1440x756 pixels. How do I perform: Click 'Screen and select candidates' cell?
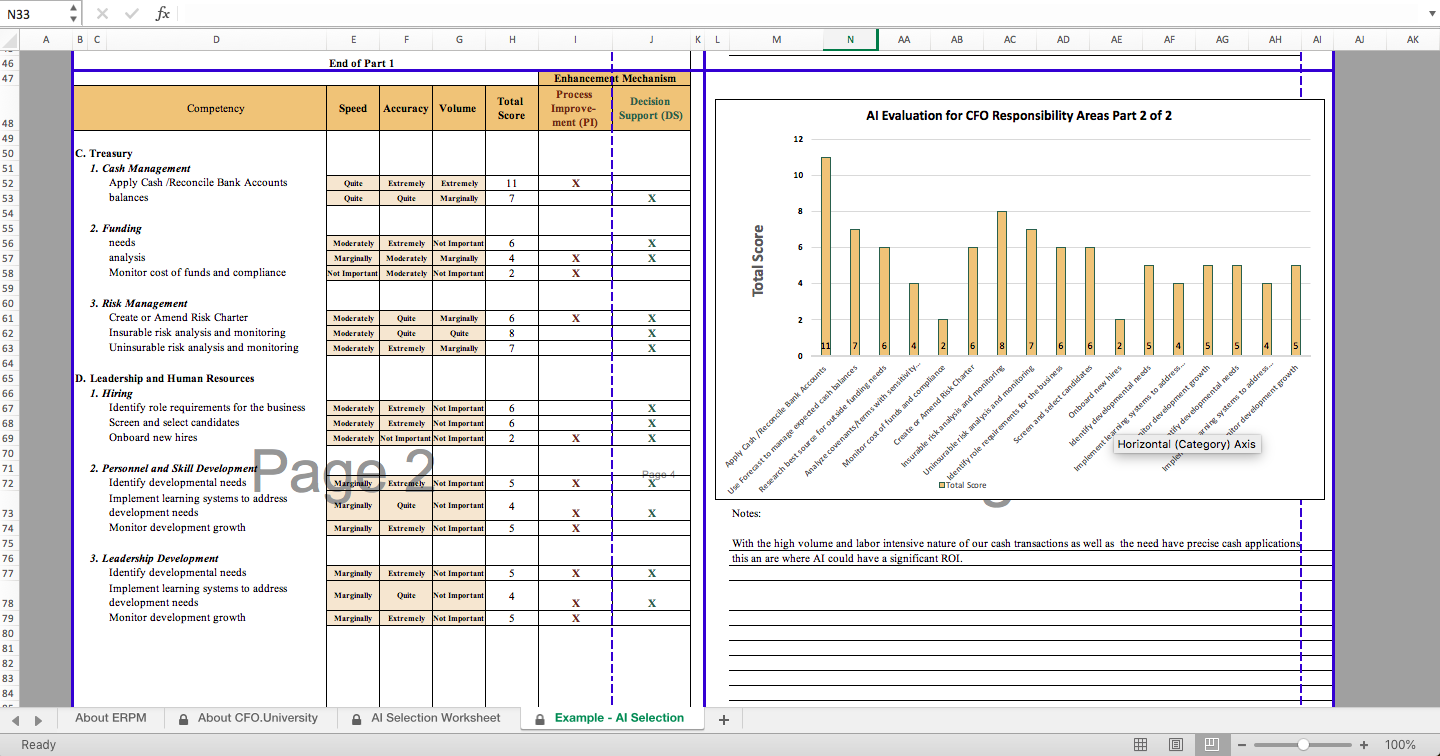coord(174,423)
